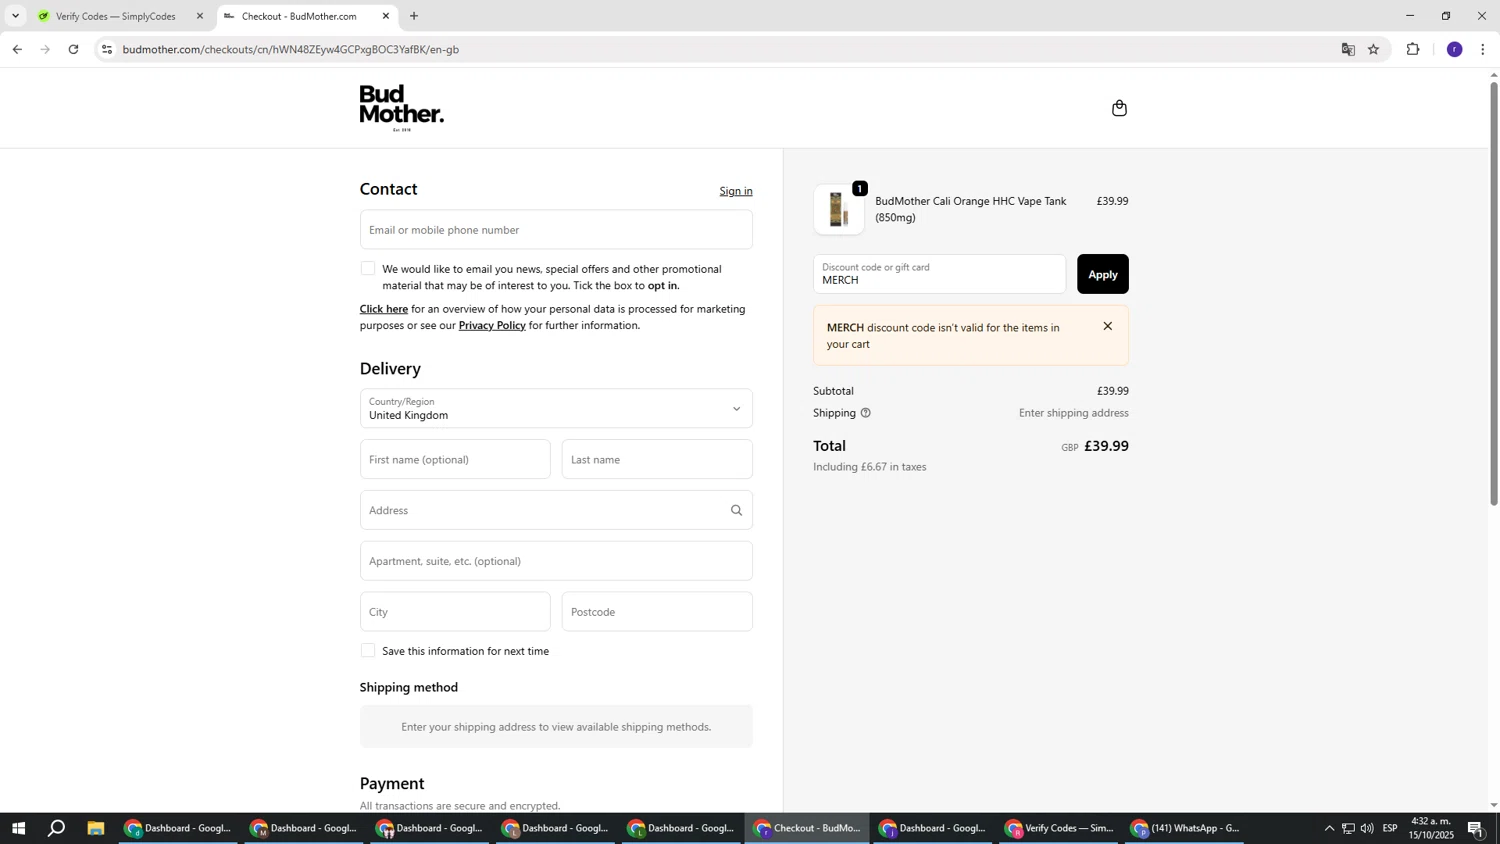Click the BudMother logo

tap(402, 108)
